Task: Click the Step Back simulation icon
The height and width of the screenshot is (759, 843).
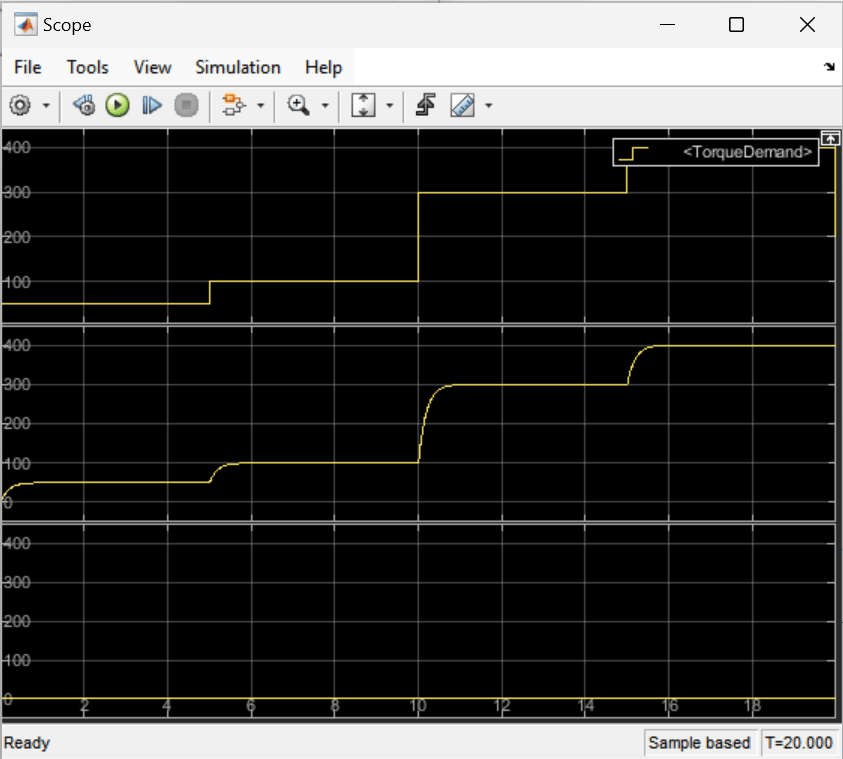Action: click(x=85, y=105)
